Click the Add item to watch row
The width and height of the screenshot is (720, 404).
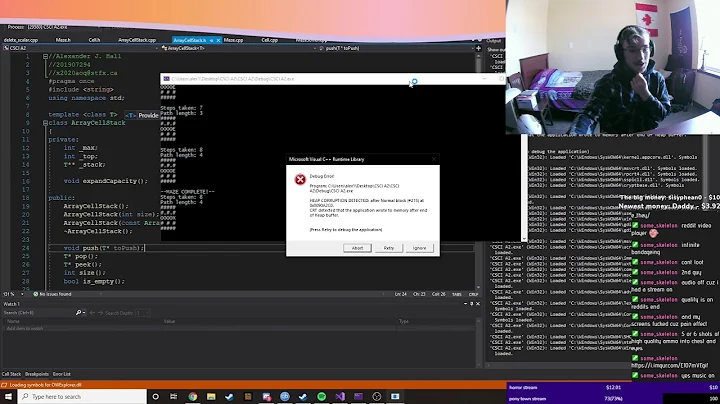pyautogui.click(x=239, y=329)
